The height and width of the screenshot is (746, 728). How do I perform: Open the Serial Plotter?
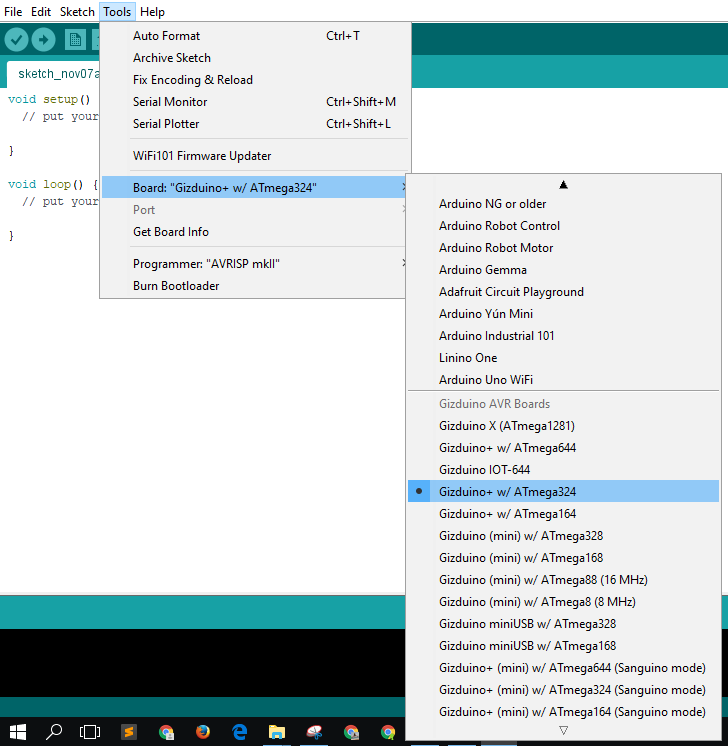[x=255, y=124]
